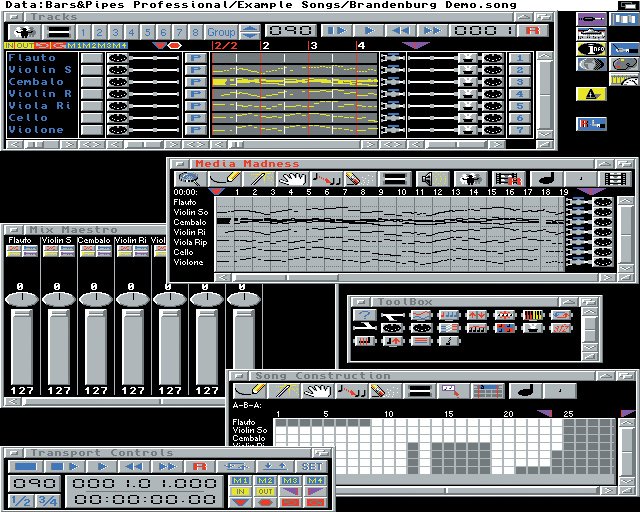Screen dimensions: 640x512
Task: Click the filmstrip icon in Media Madness toolbar
Action: pyautogui.click(x=614, y=179)
